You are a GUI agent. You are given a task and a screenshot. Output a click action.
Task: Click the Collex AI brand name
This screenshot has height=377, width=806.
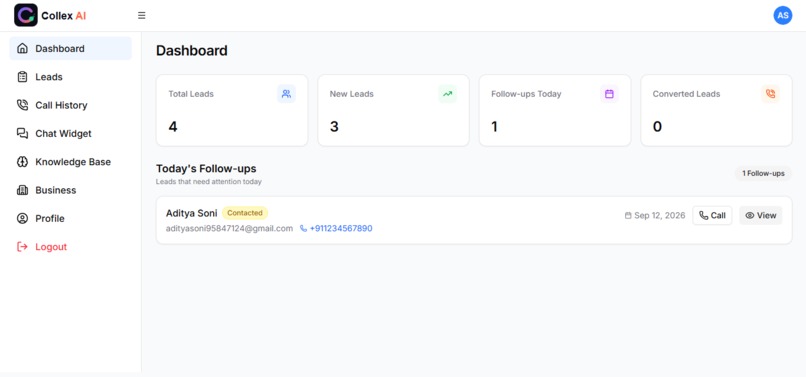[x=64, y=15]
